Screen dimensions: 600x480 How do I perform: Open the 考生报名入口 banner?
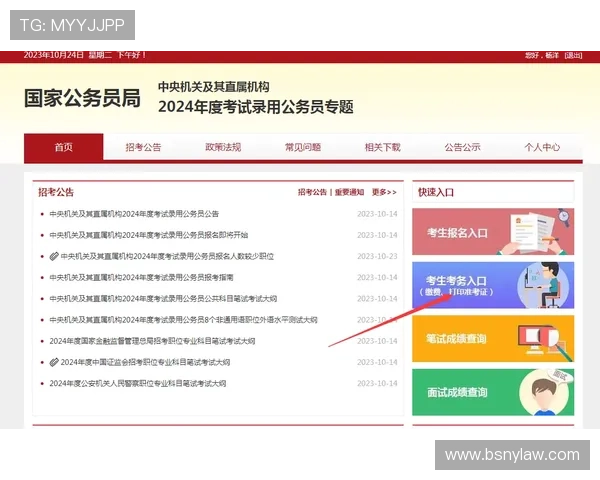click(493, 232)
